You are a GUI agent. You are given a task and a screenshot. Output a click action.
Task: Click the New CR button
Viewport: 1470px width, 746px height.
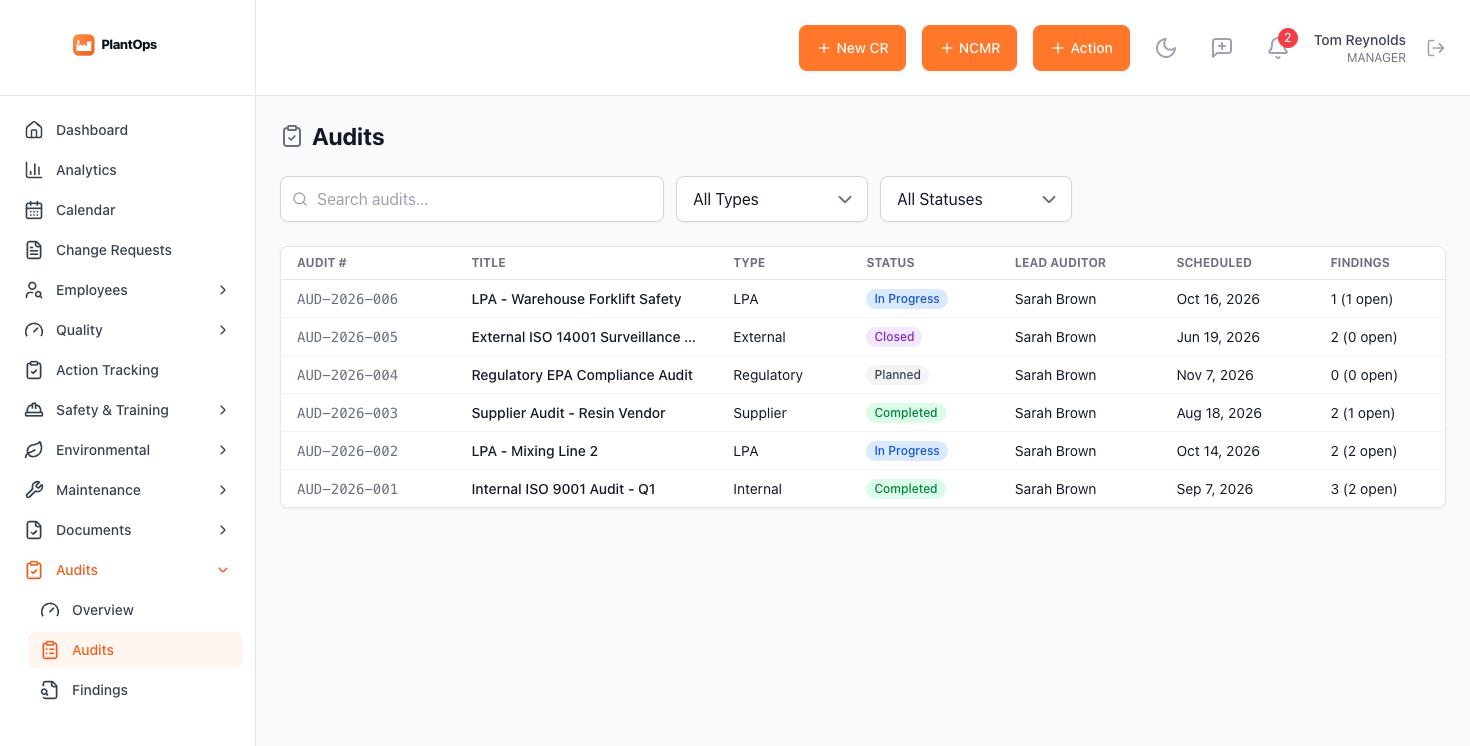[x=852, y=48]
